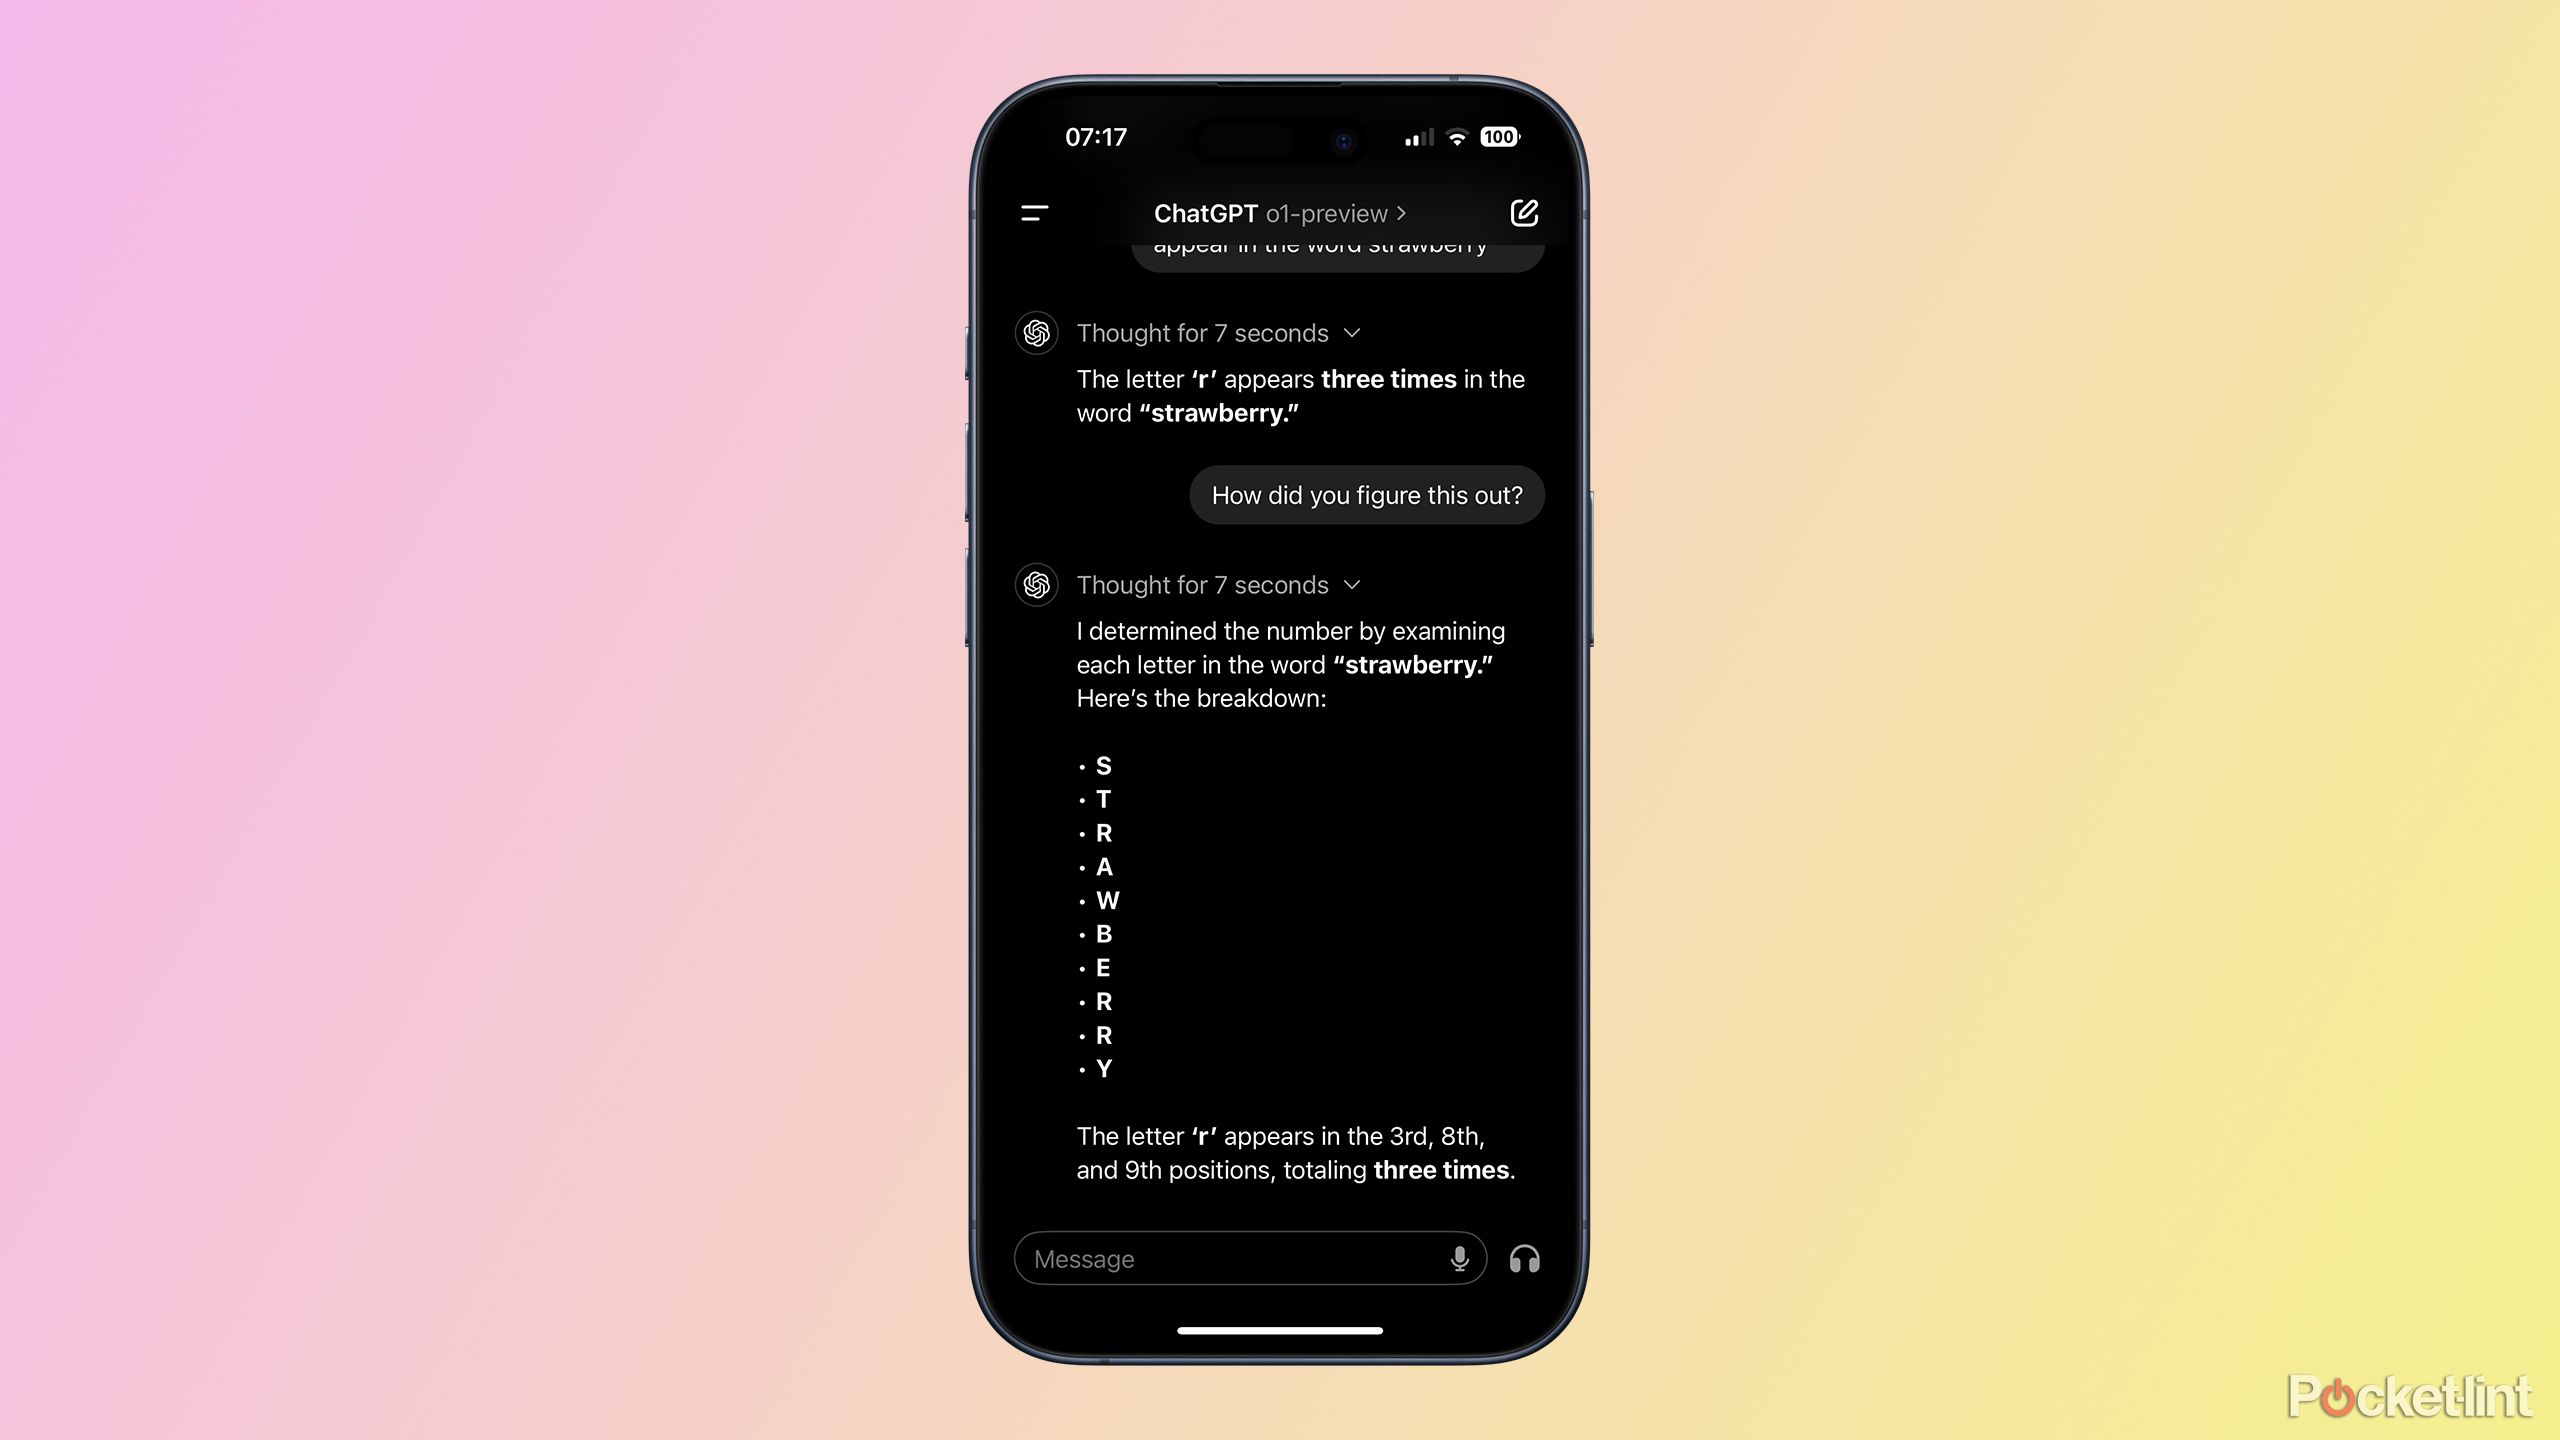Tap the second ChatGPT response avatar
This screenshot has height=1440, width=2560.
click(1036, 584)
